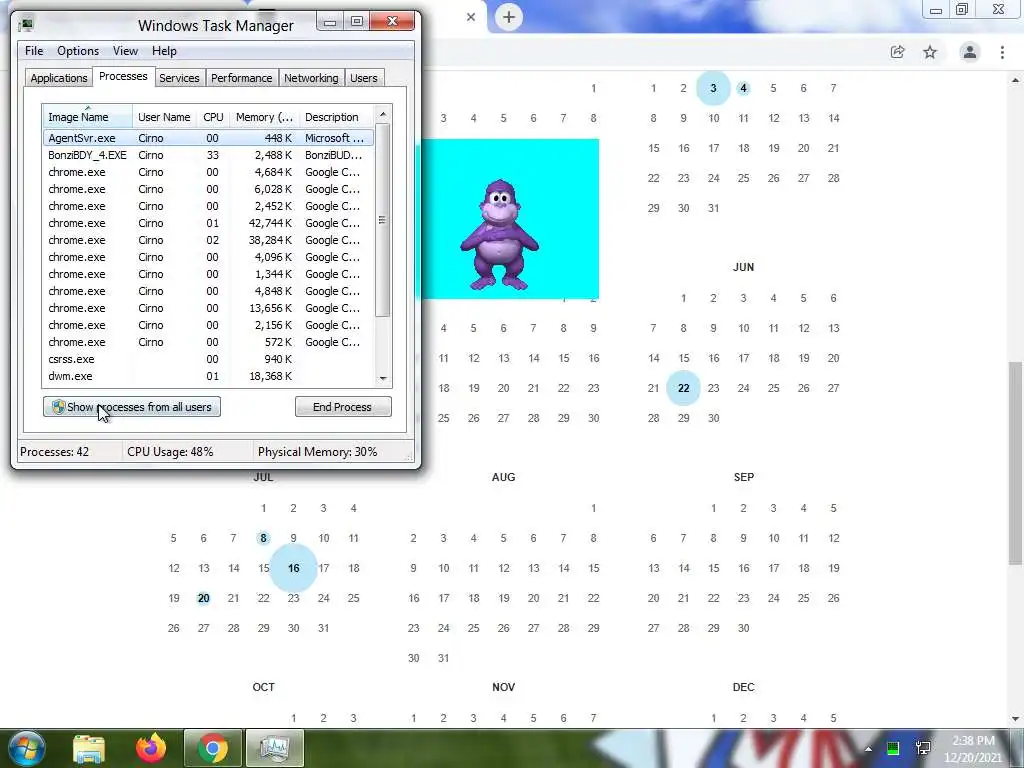Click the Physical Memory 30% status
The height and width of the screenshot is (768, 1024).
pyautogui.click(x=317, y=452)
